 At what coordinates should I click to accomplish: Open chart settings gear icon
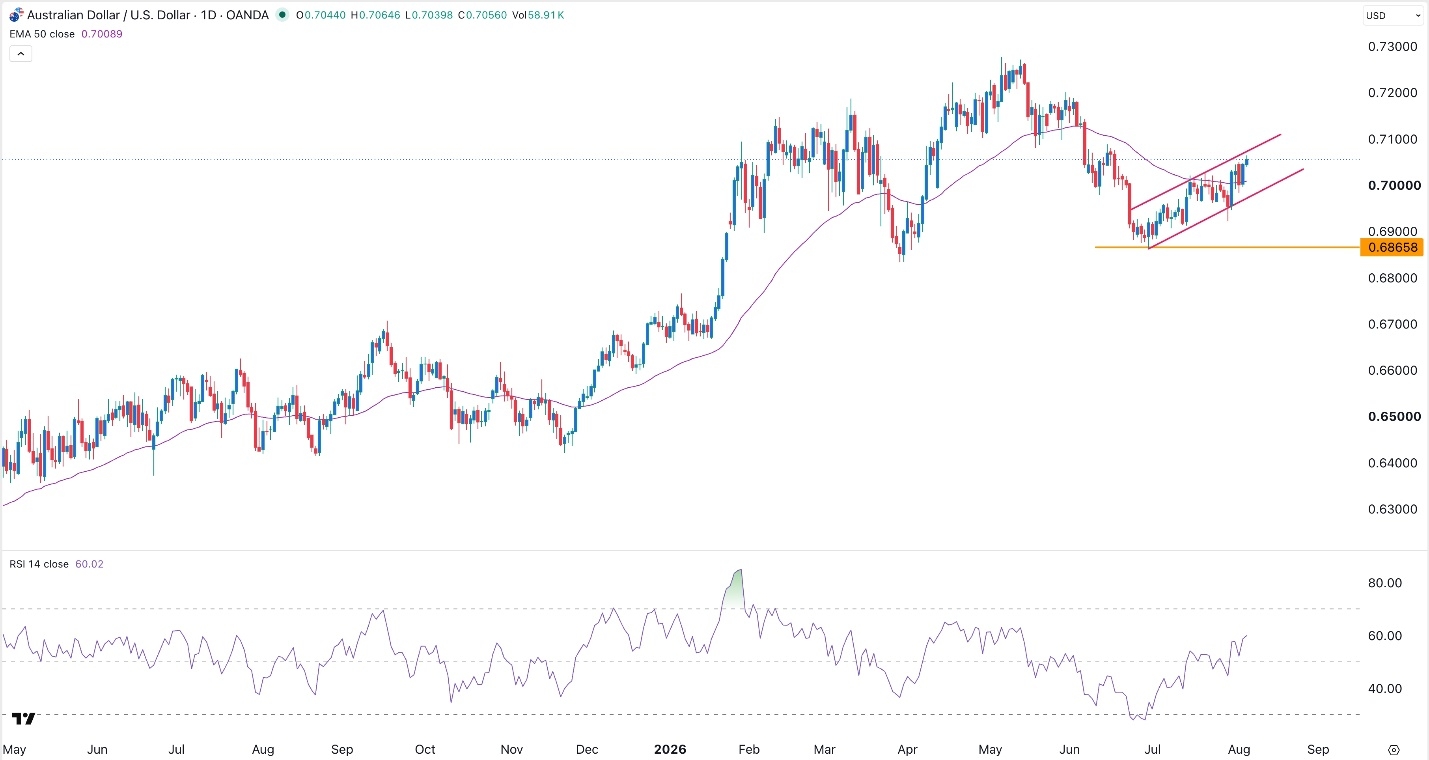point(1394,750)
